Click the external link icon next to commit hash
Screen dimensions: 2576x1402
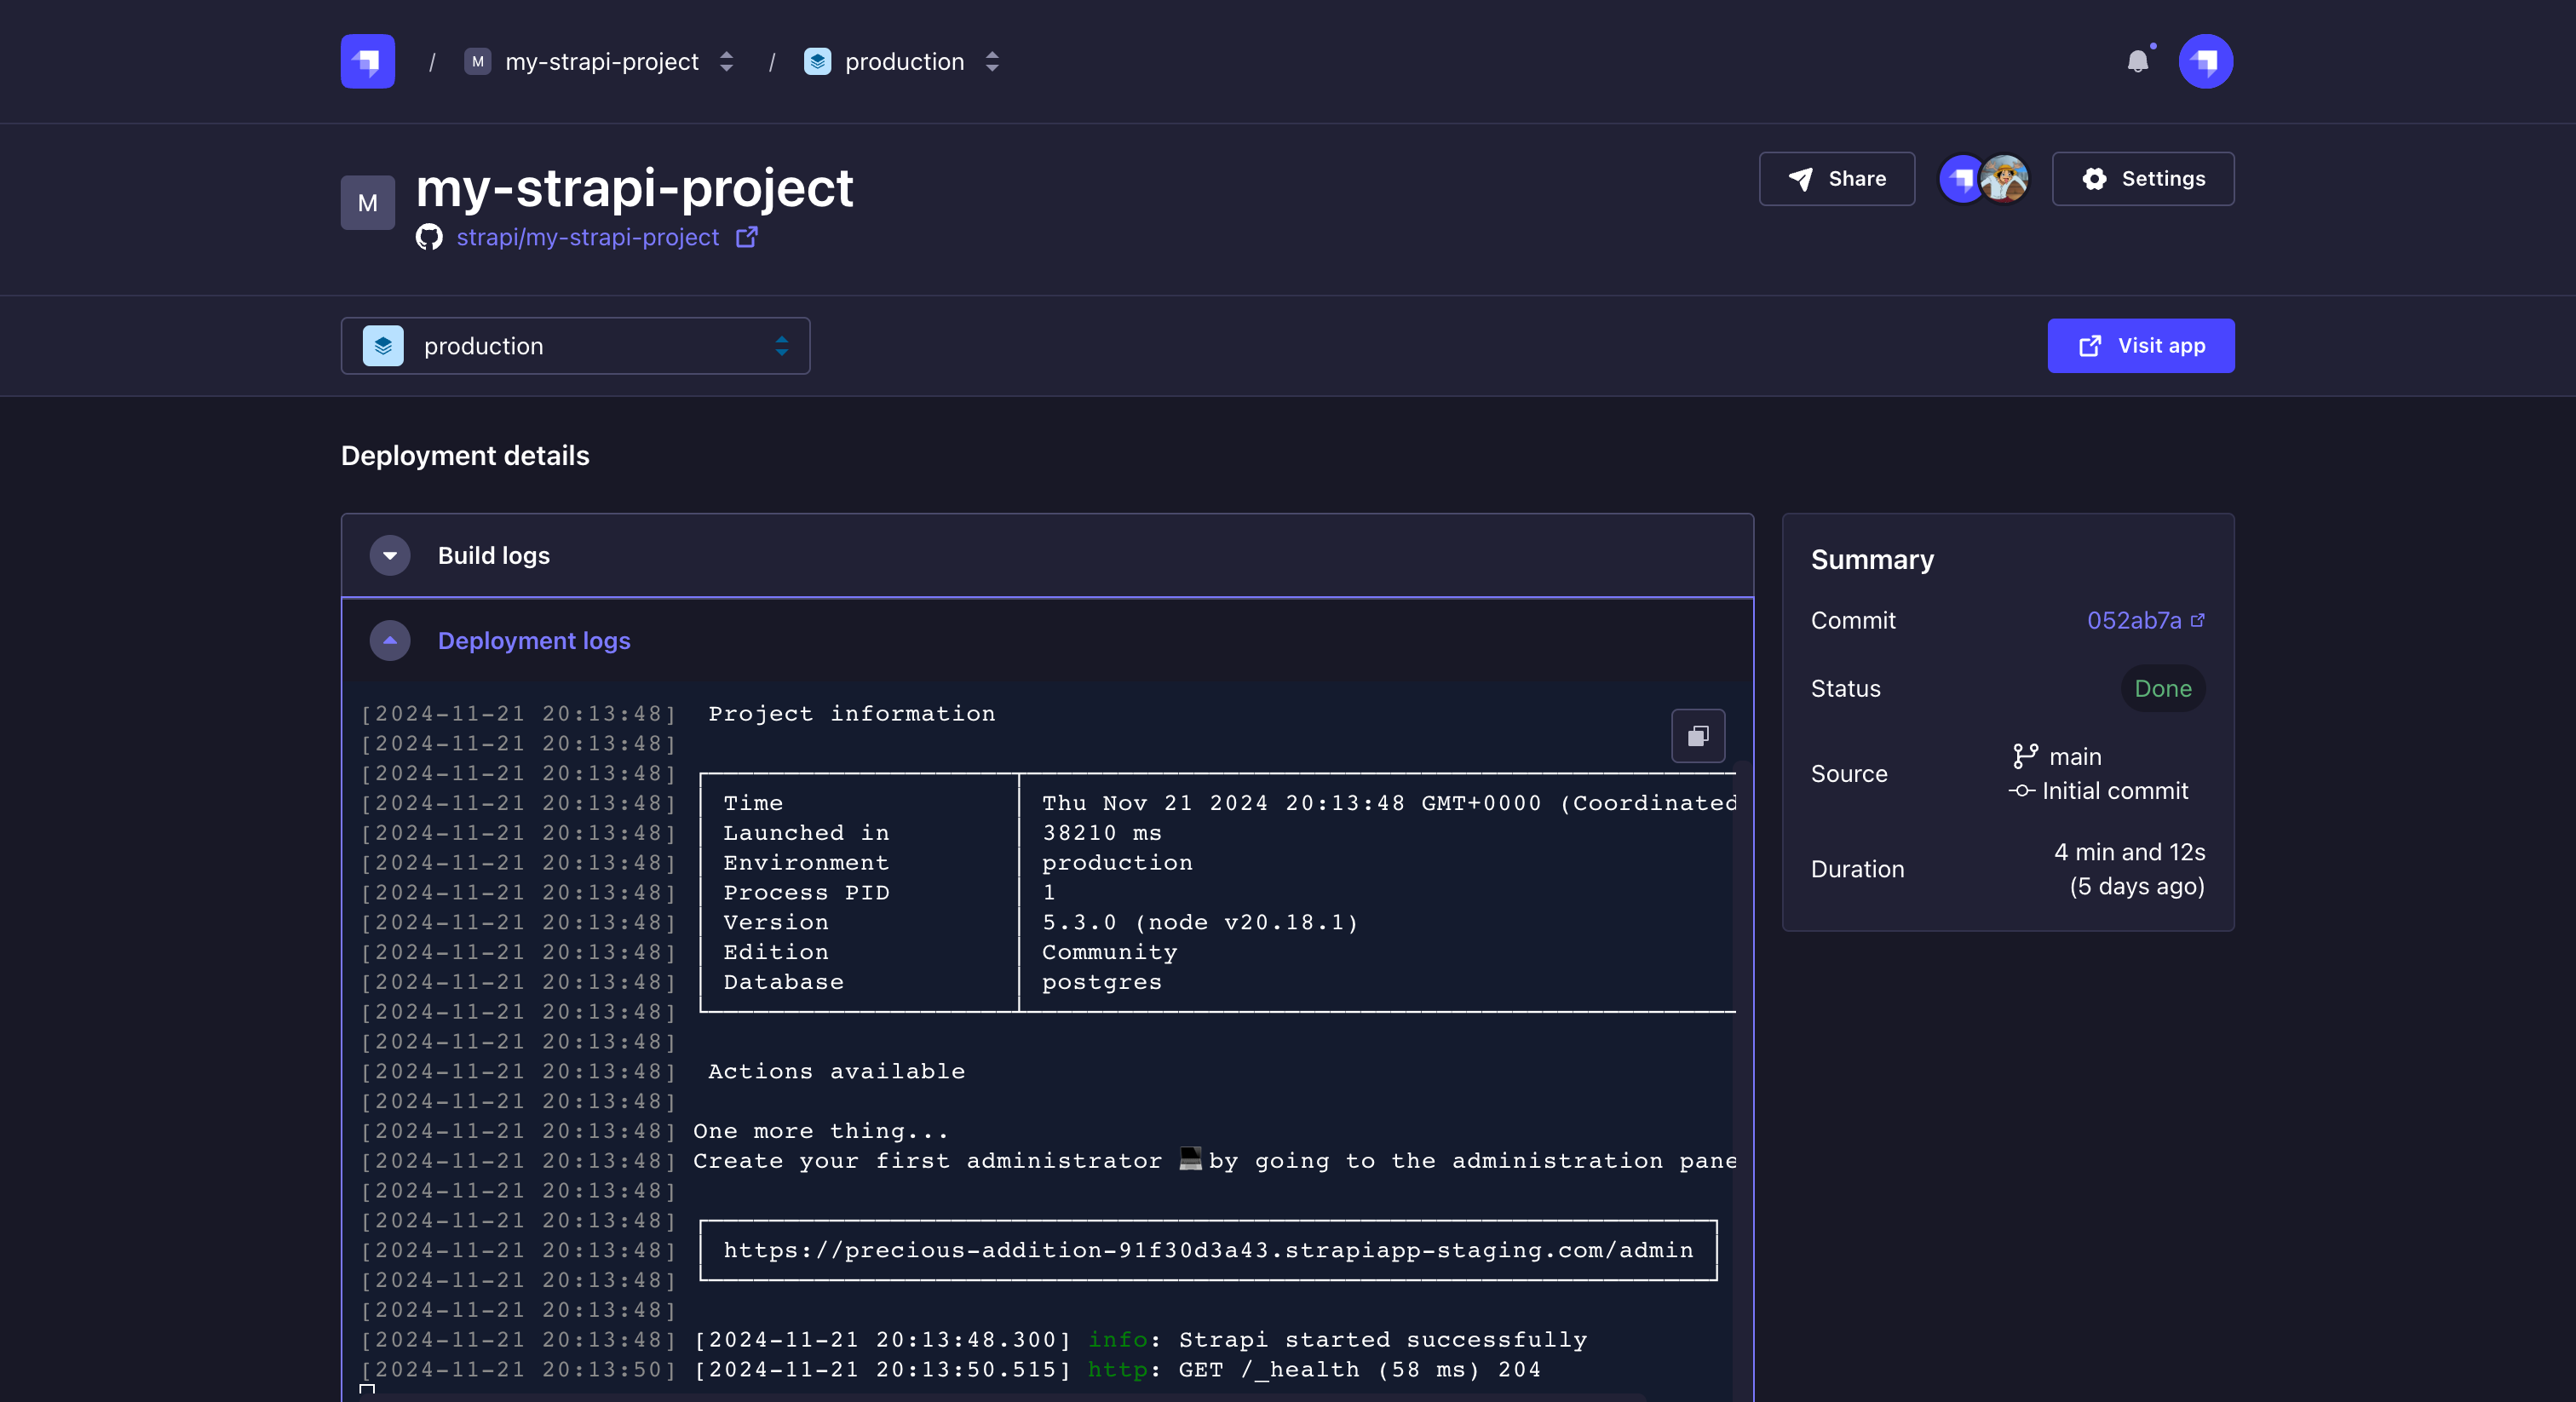click(2198, 620)
